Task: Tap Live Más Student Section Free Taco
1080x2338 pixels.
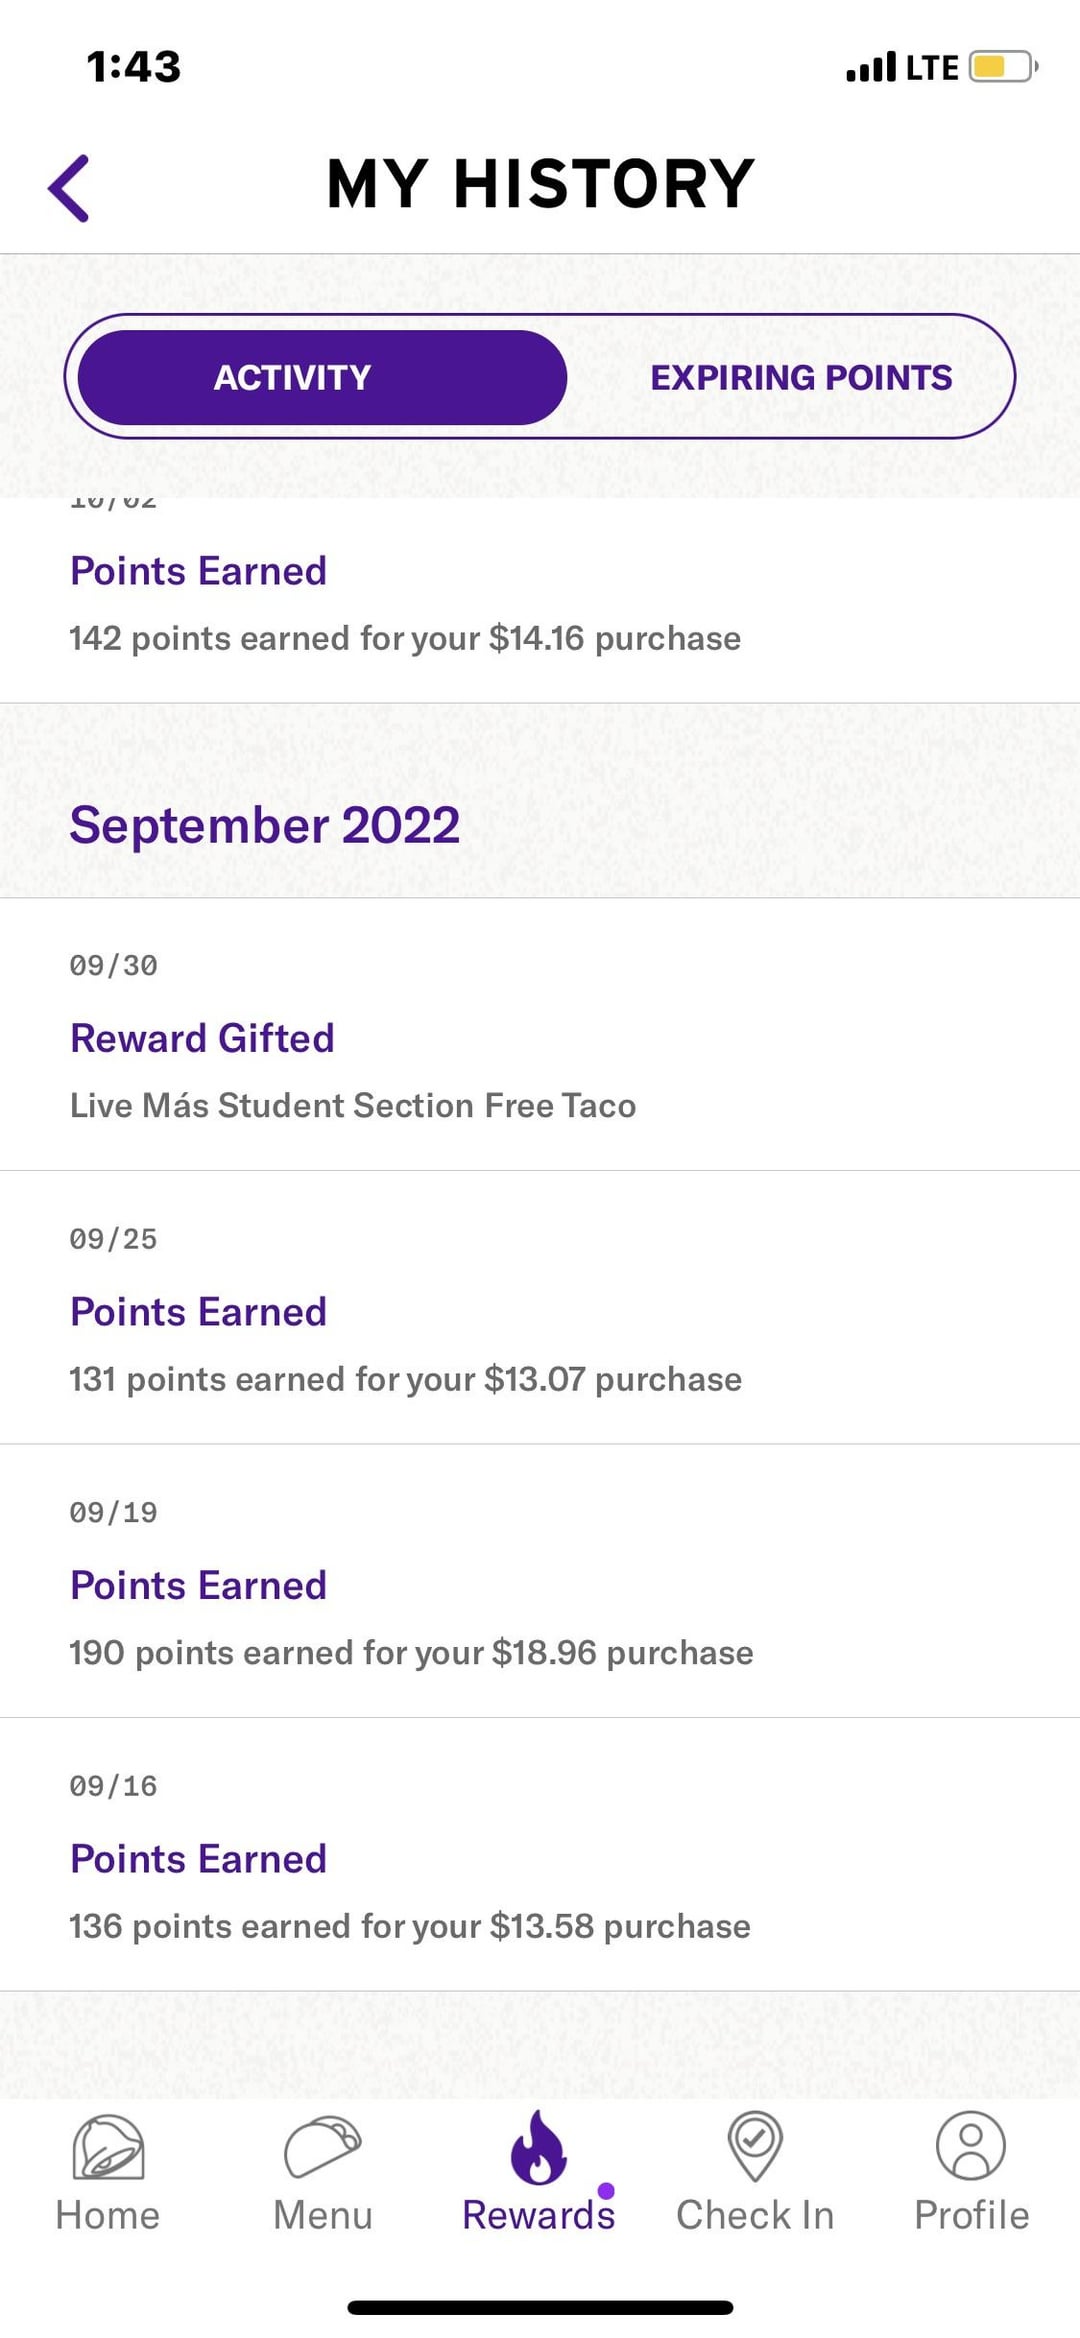Action: [353, 1105]
